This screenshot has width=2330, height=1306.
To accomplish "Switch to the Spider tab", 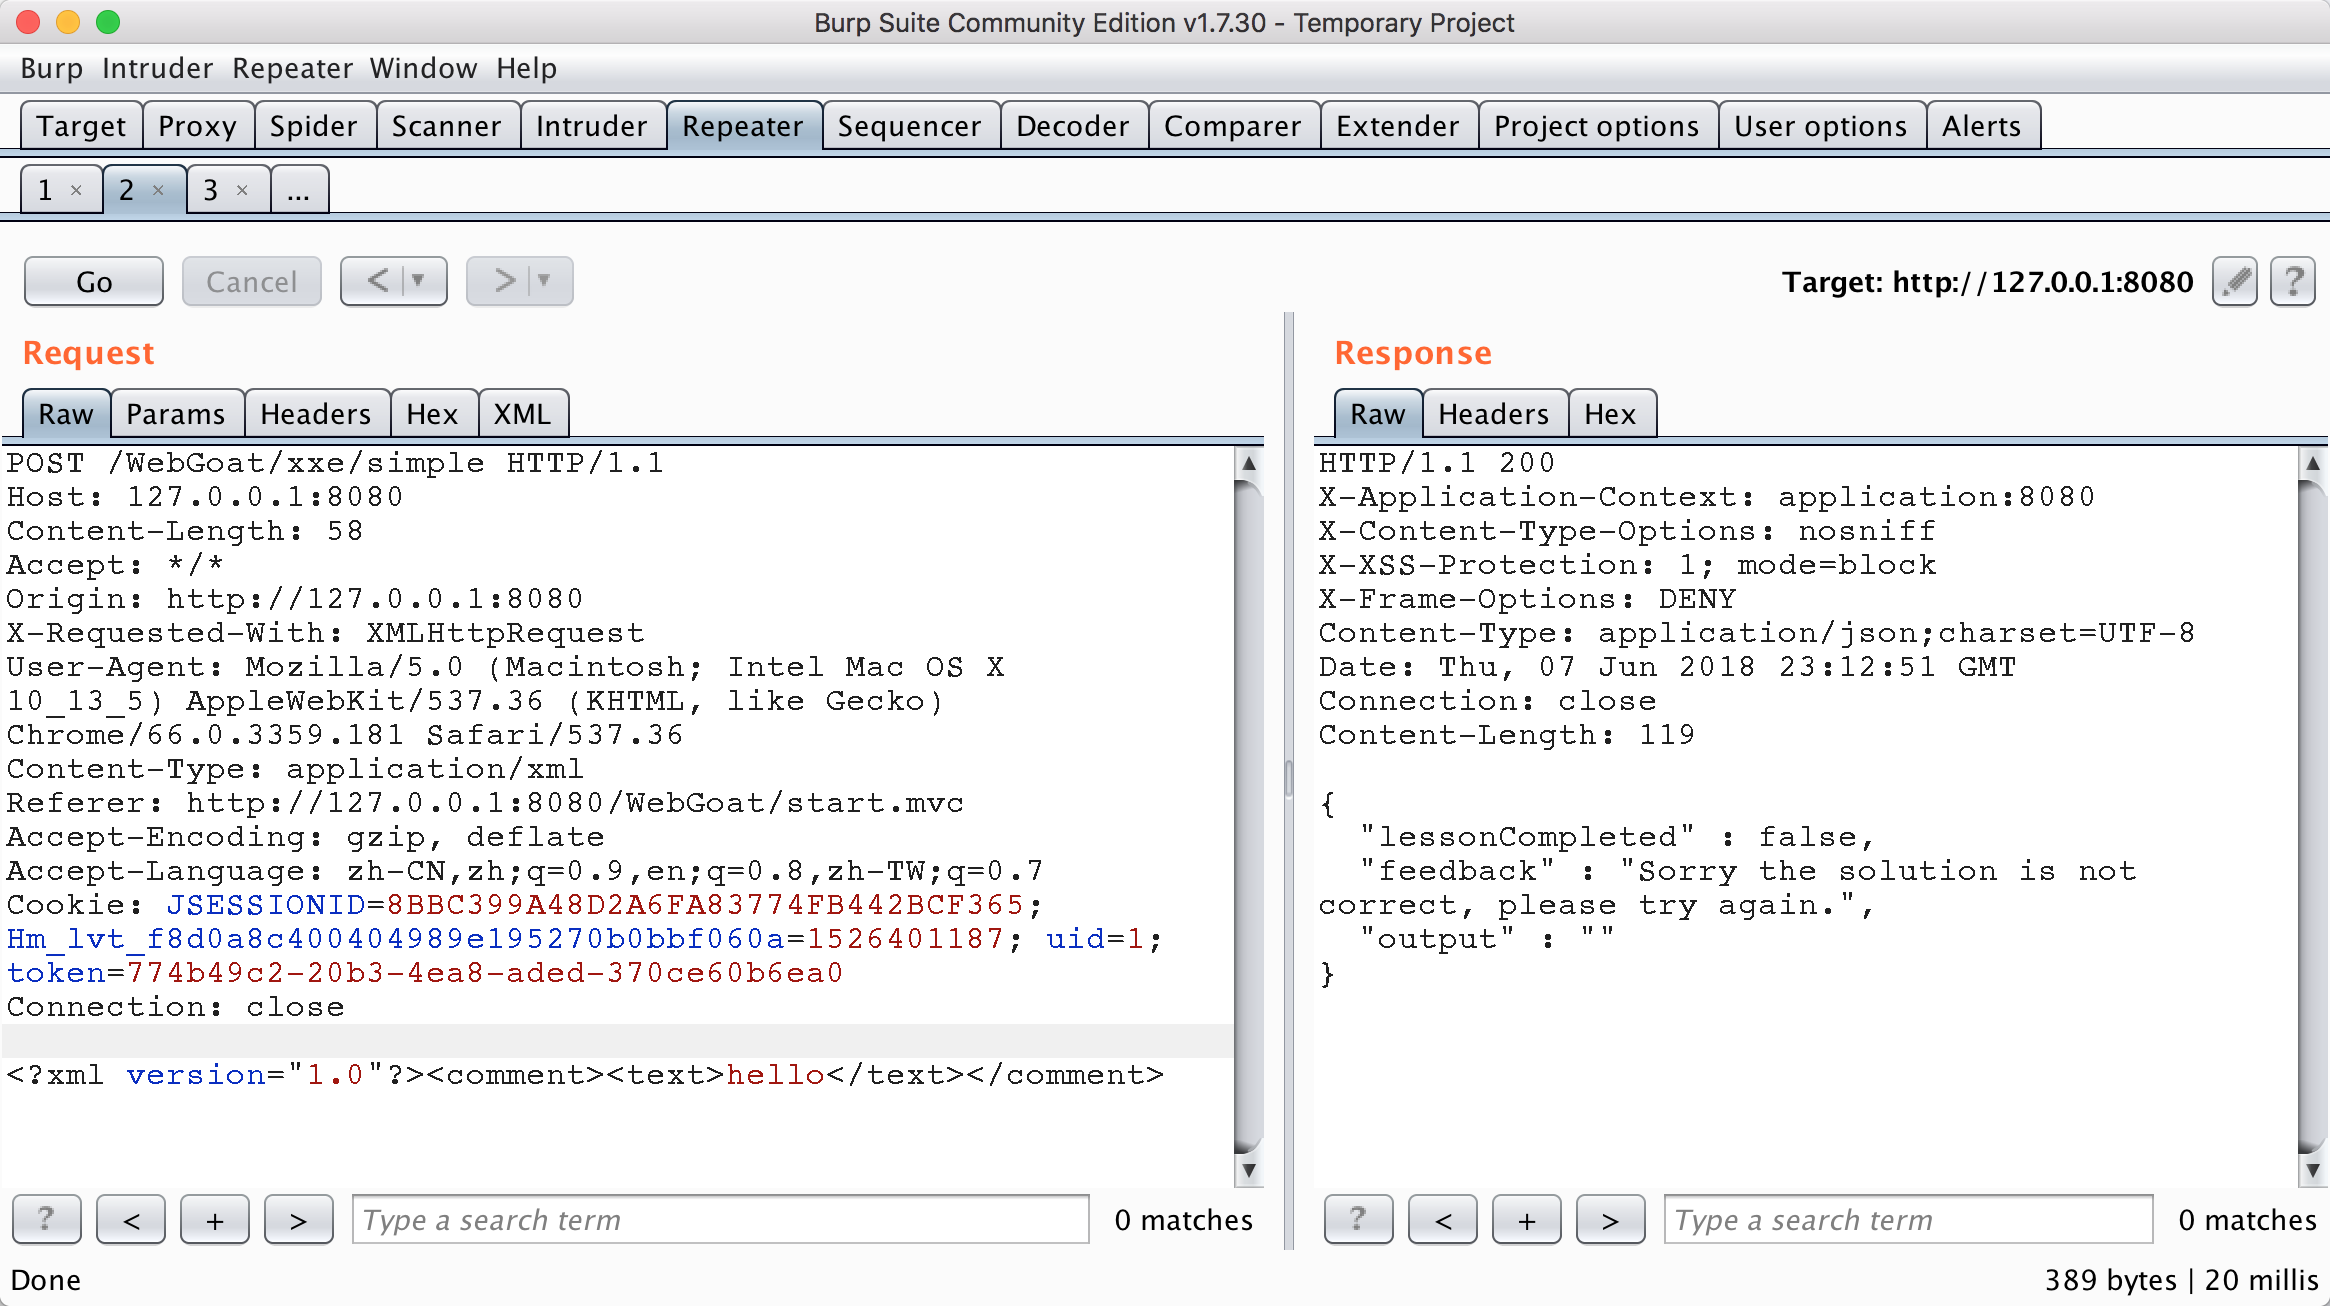I will [314, 126].
